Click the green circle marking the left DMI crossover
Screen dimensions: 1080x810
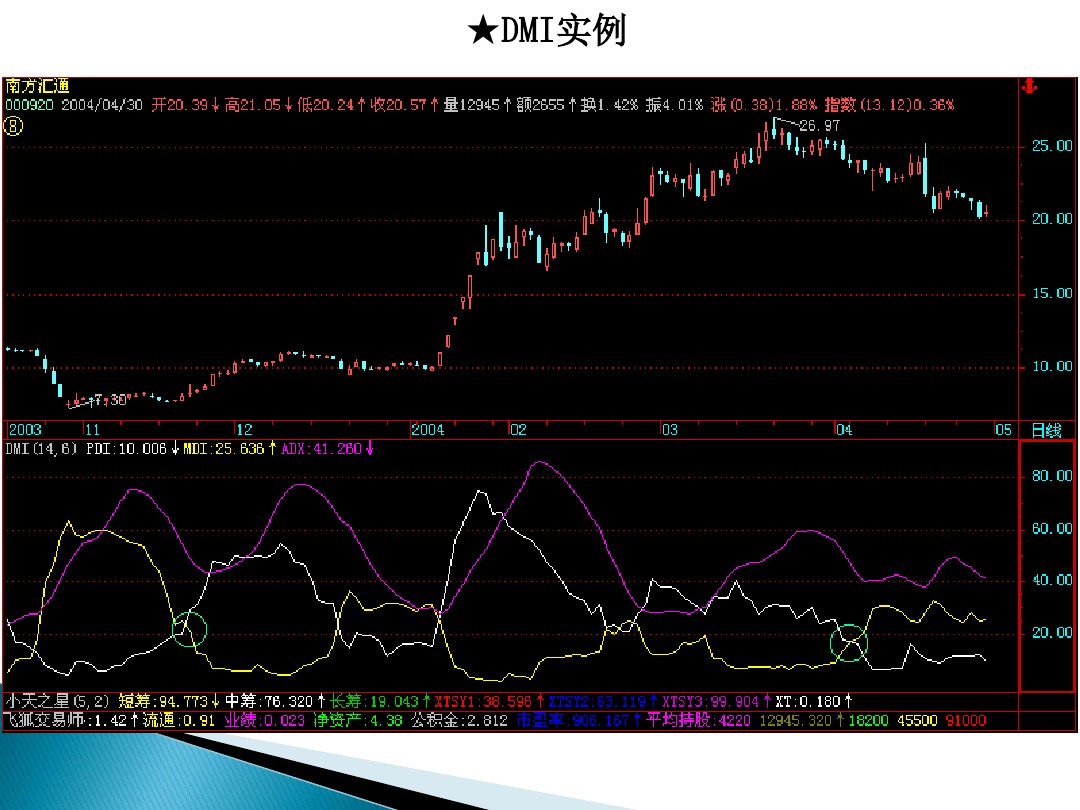pos(190,629)
